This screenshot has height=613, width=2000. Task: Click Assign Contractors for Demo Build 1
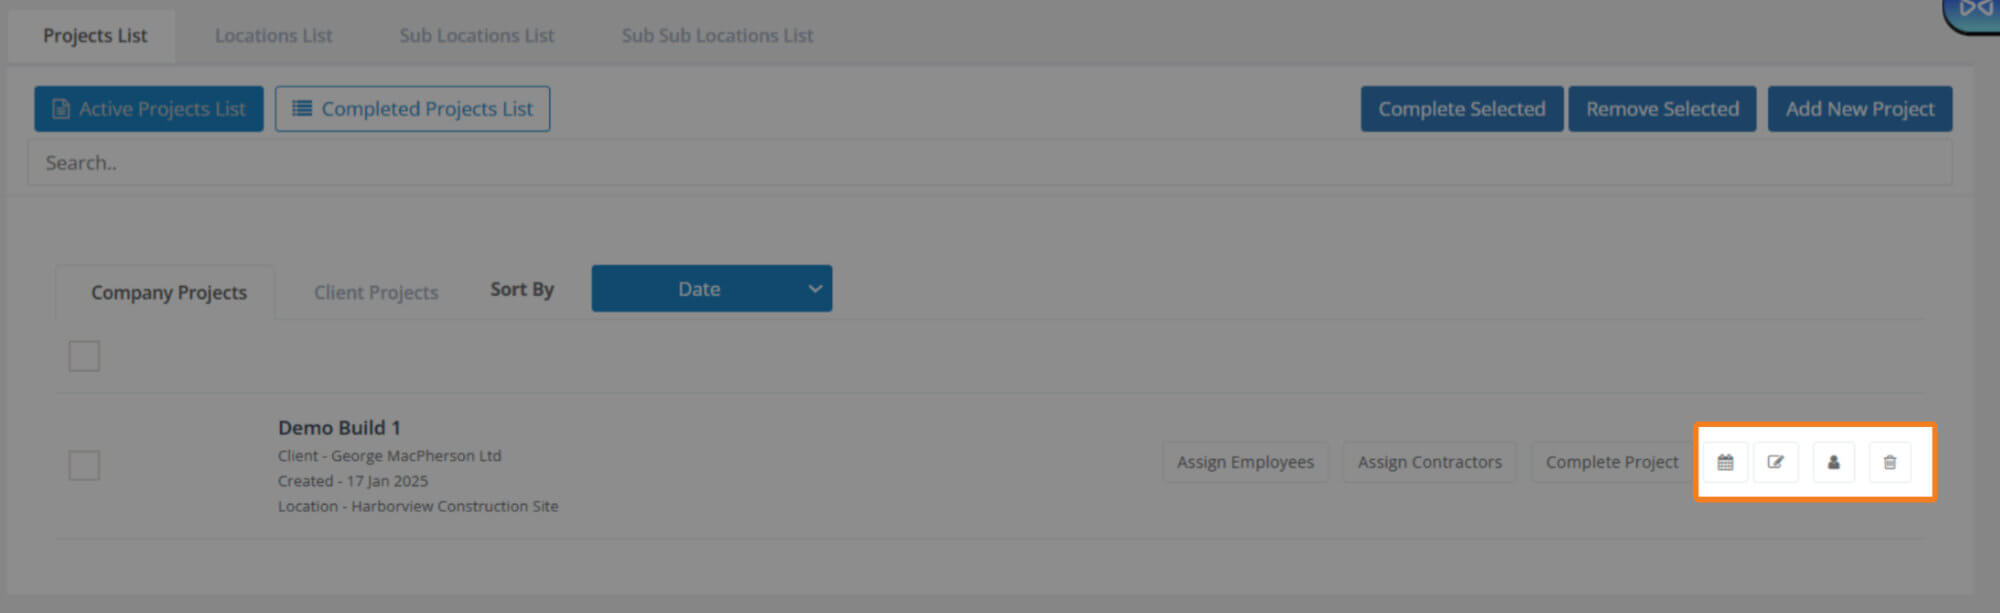(x=1429, y=462)
